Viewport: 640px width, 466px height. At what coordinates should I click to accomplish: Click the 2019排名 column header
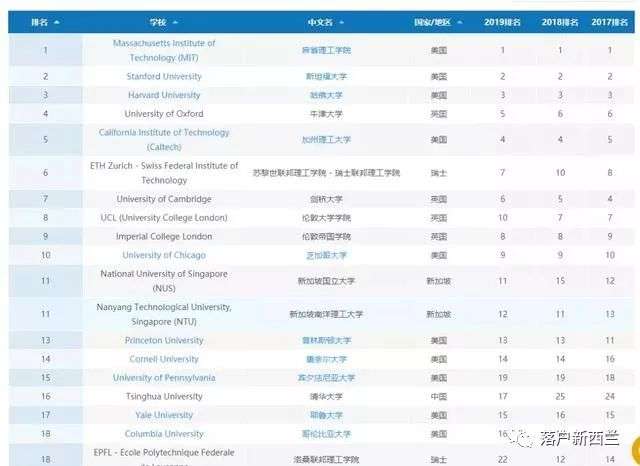(502, 22)
